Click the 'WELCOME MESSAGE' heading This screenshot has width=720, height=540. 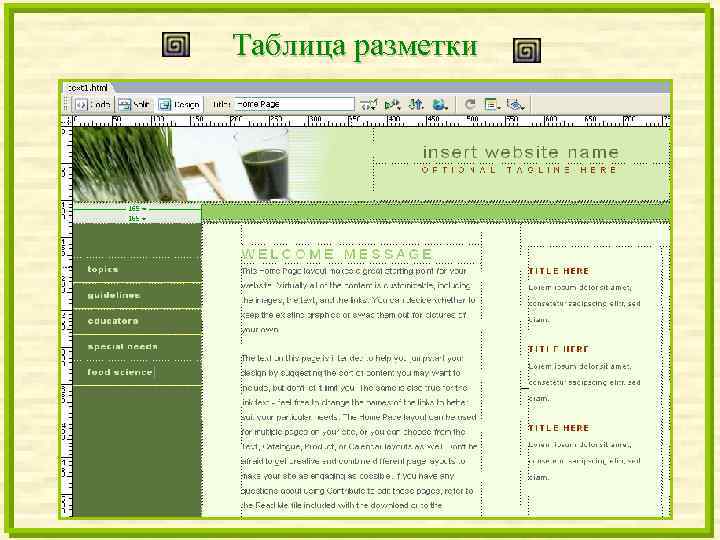point(337,254)
